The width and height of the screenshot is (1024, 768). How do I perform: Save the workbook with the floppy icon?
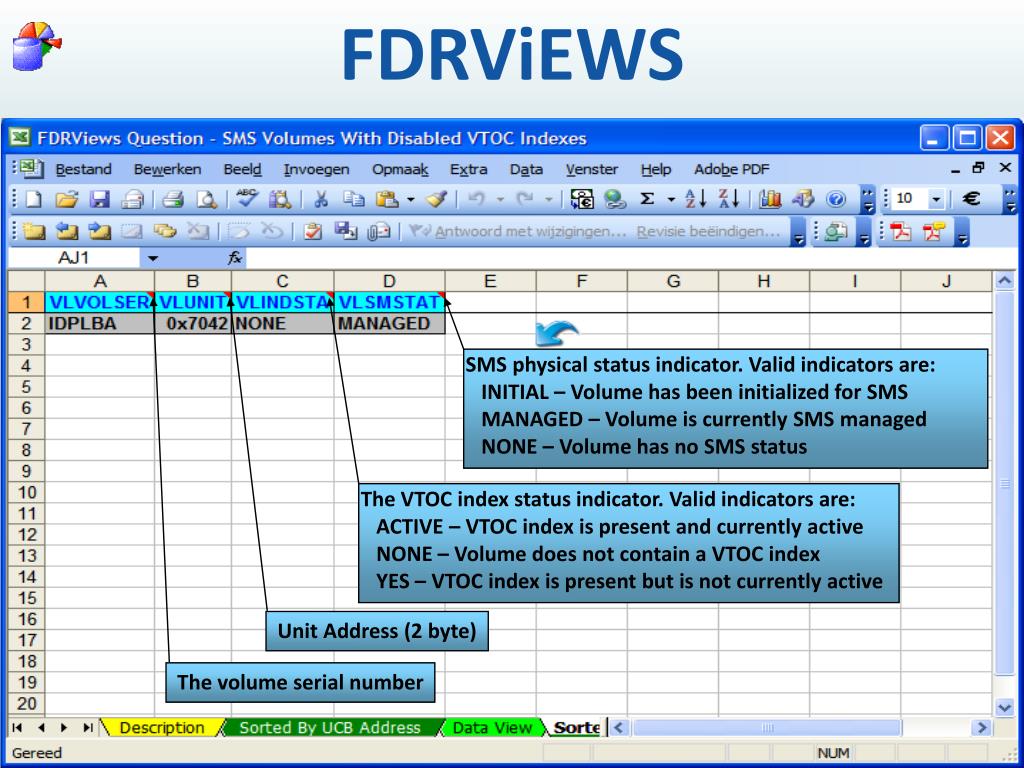pyautogui.click(x=100, y=199)
